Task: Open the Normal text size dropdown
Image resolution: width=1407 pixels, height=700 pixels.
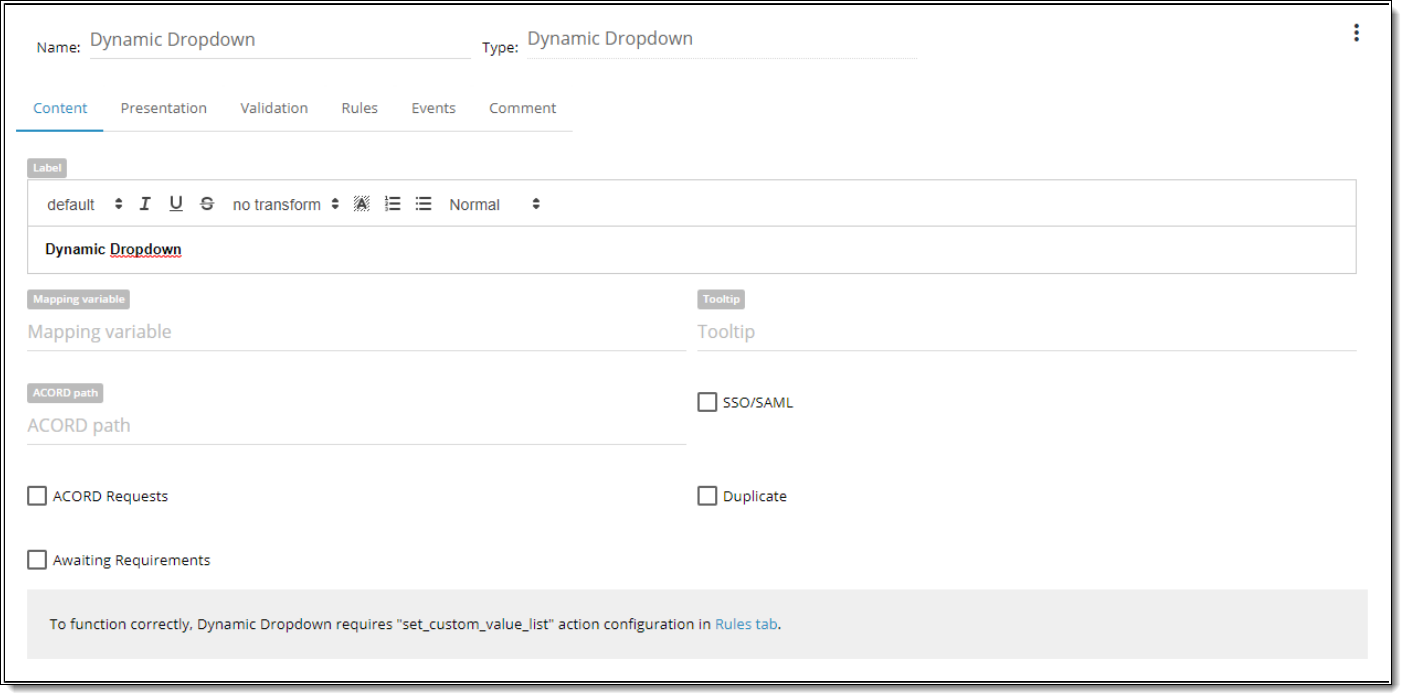Action: pyautogui.click(x=494, y=204)
